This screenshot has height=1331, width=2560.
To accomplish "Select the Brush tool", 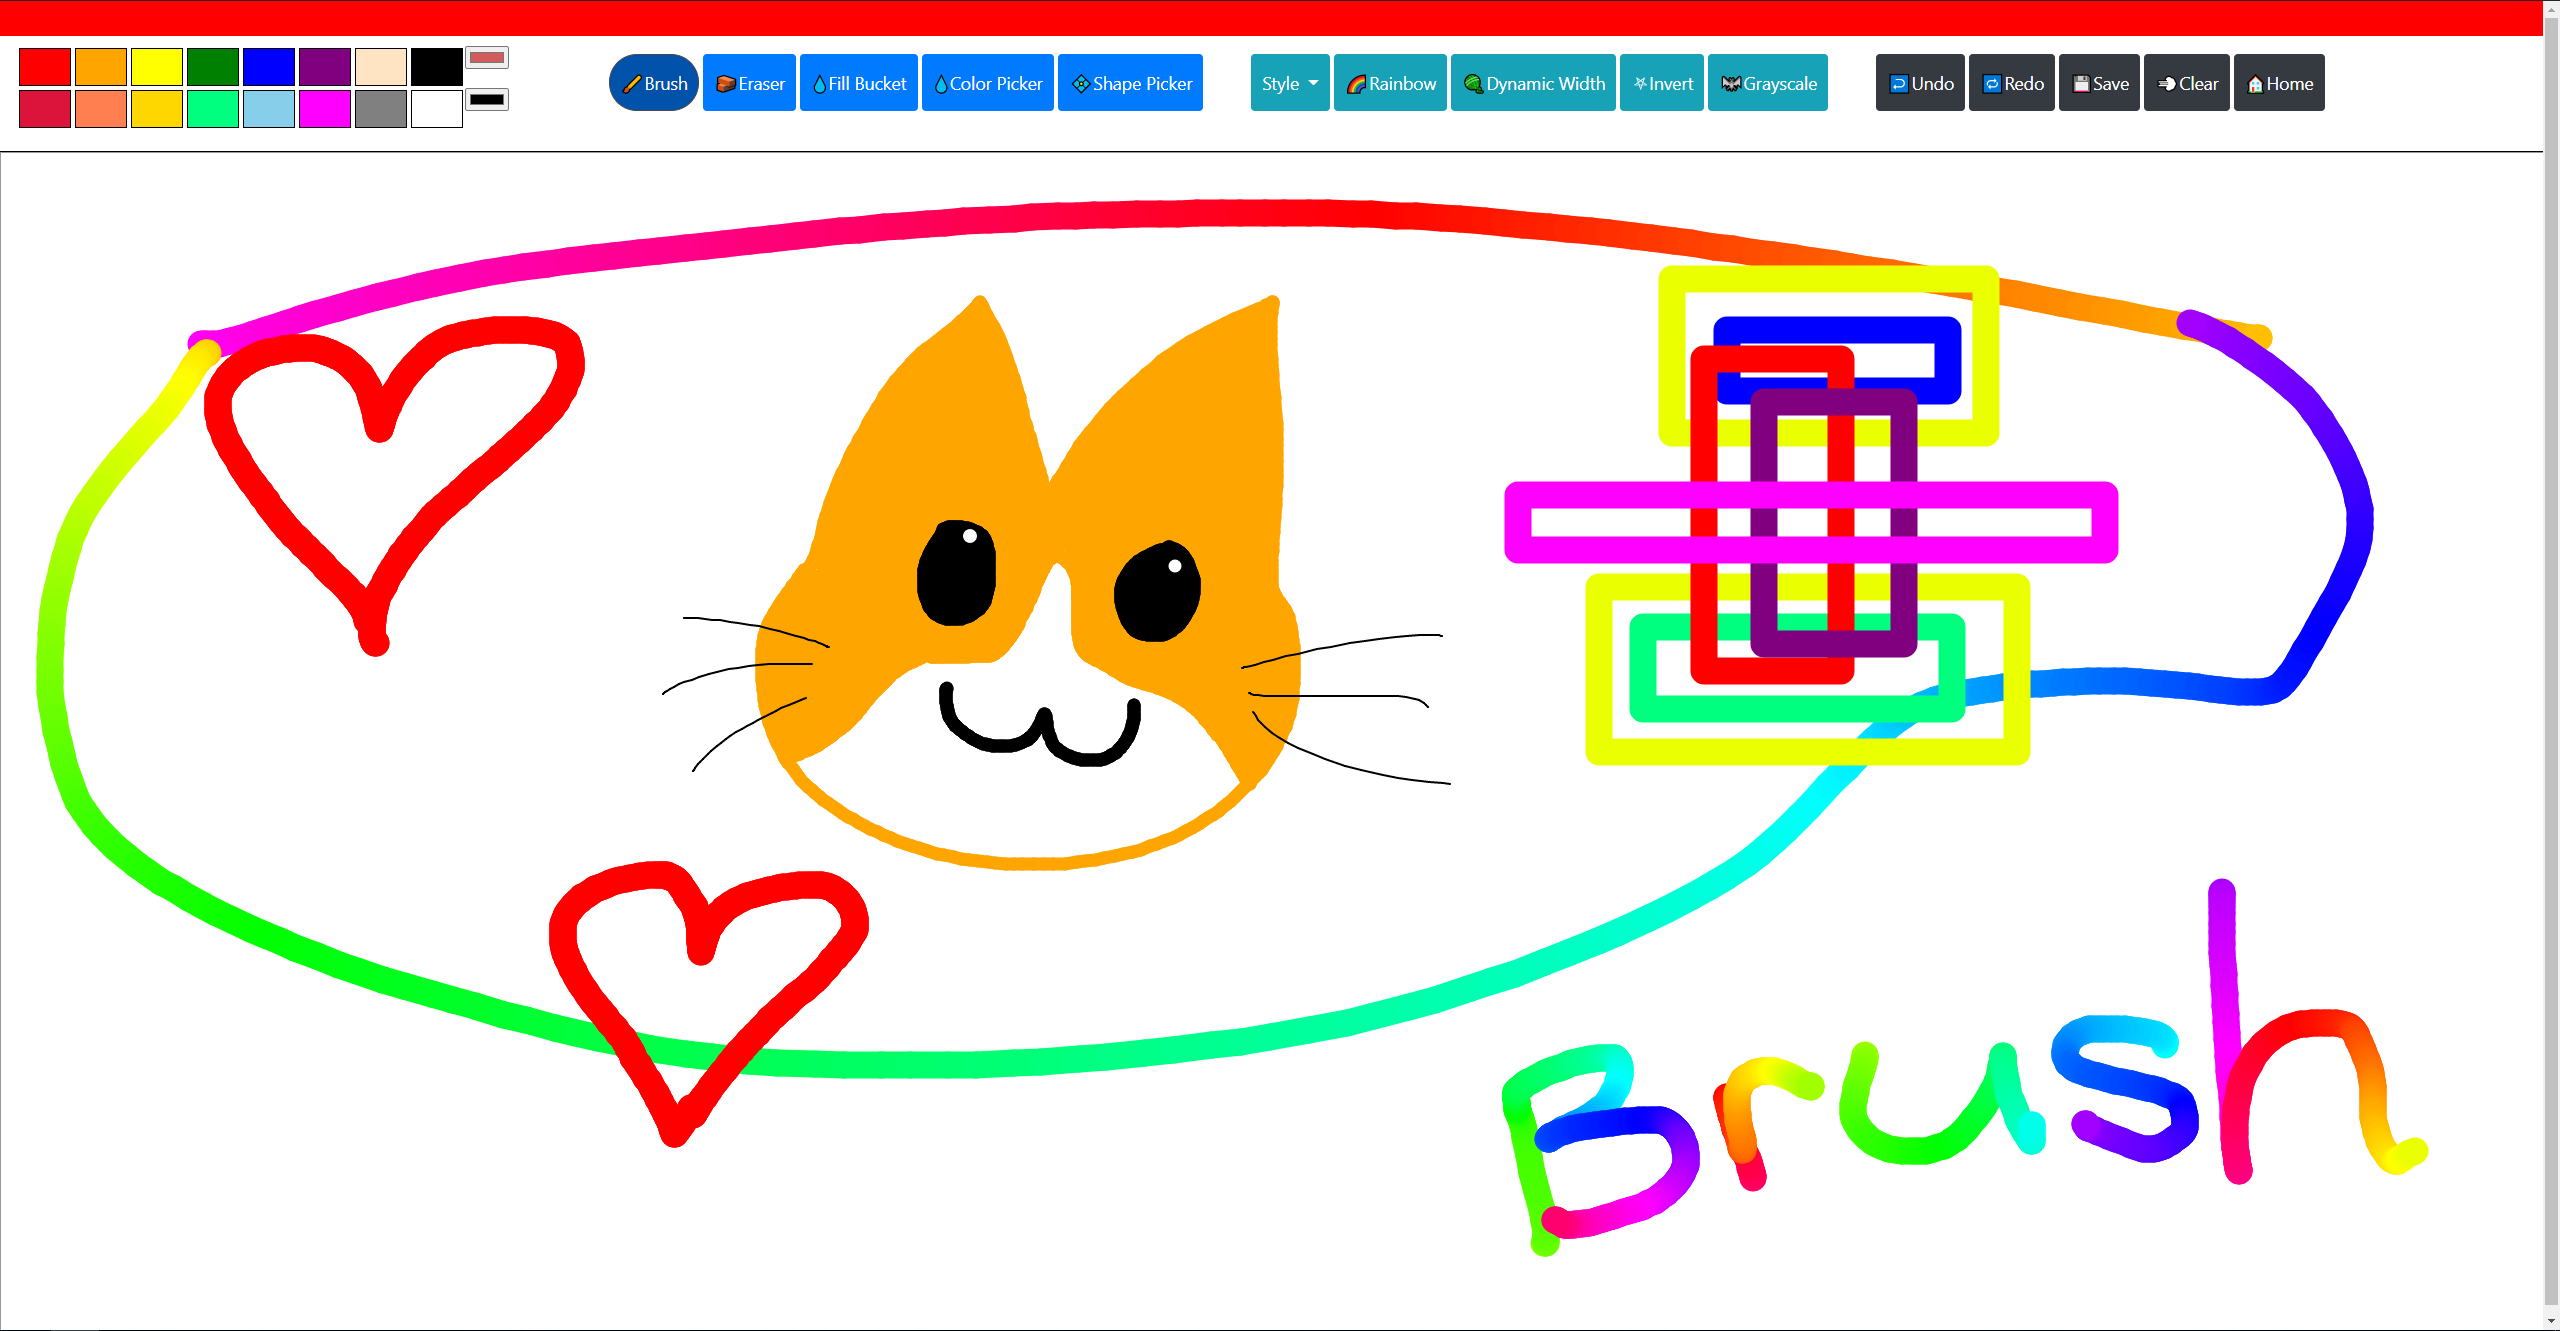I will 654,83.
